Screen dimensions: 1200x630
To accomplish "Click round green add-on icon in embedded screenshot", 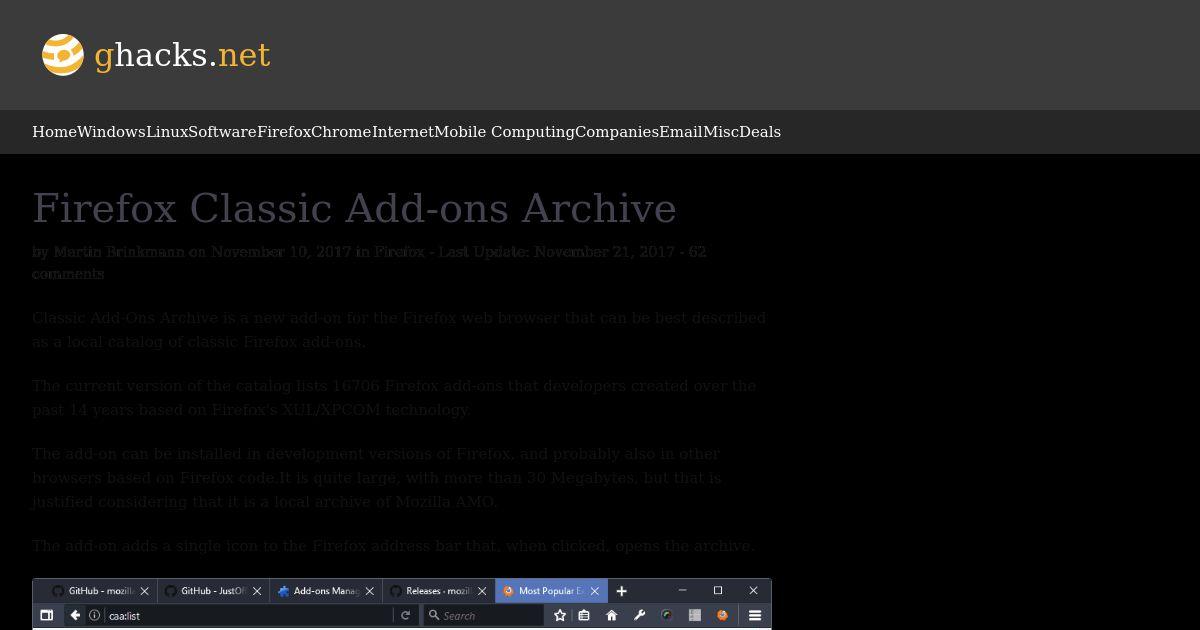I will pyautogui.click(x=666, y=615).
